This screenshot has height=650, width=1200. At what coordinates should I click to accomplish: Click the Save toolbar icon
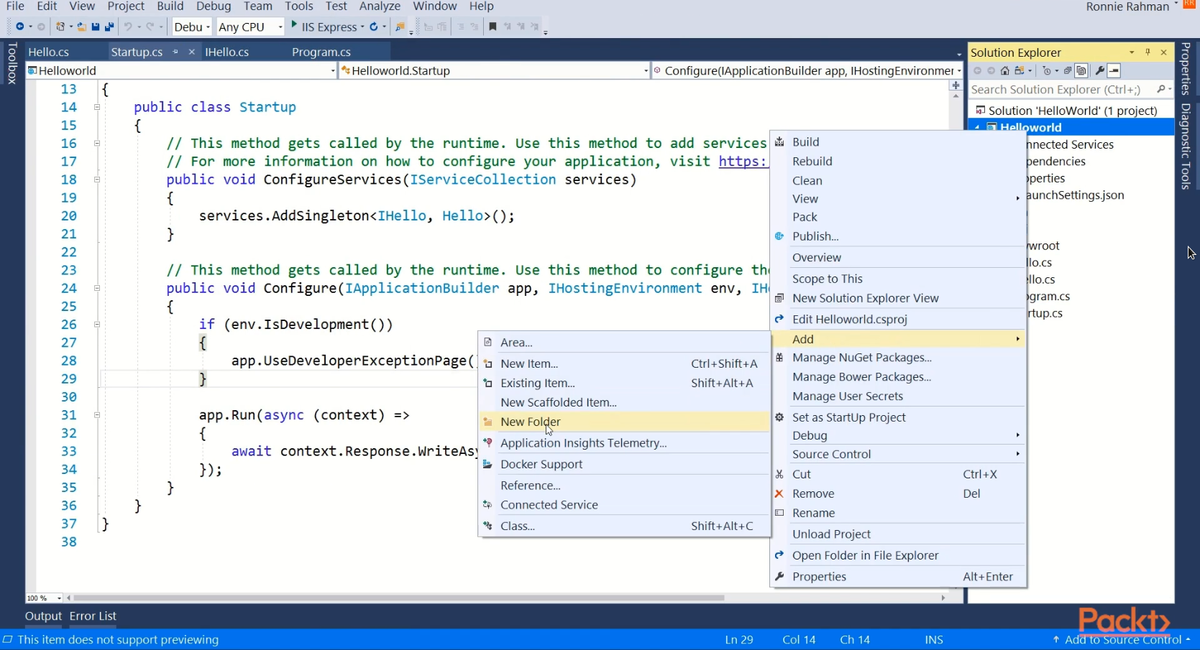coord(95,27)
